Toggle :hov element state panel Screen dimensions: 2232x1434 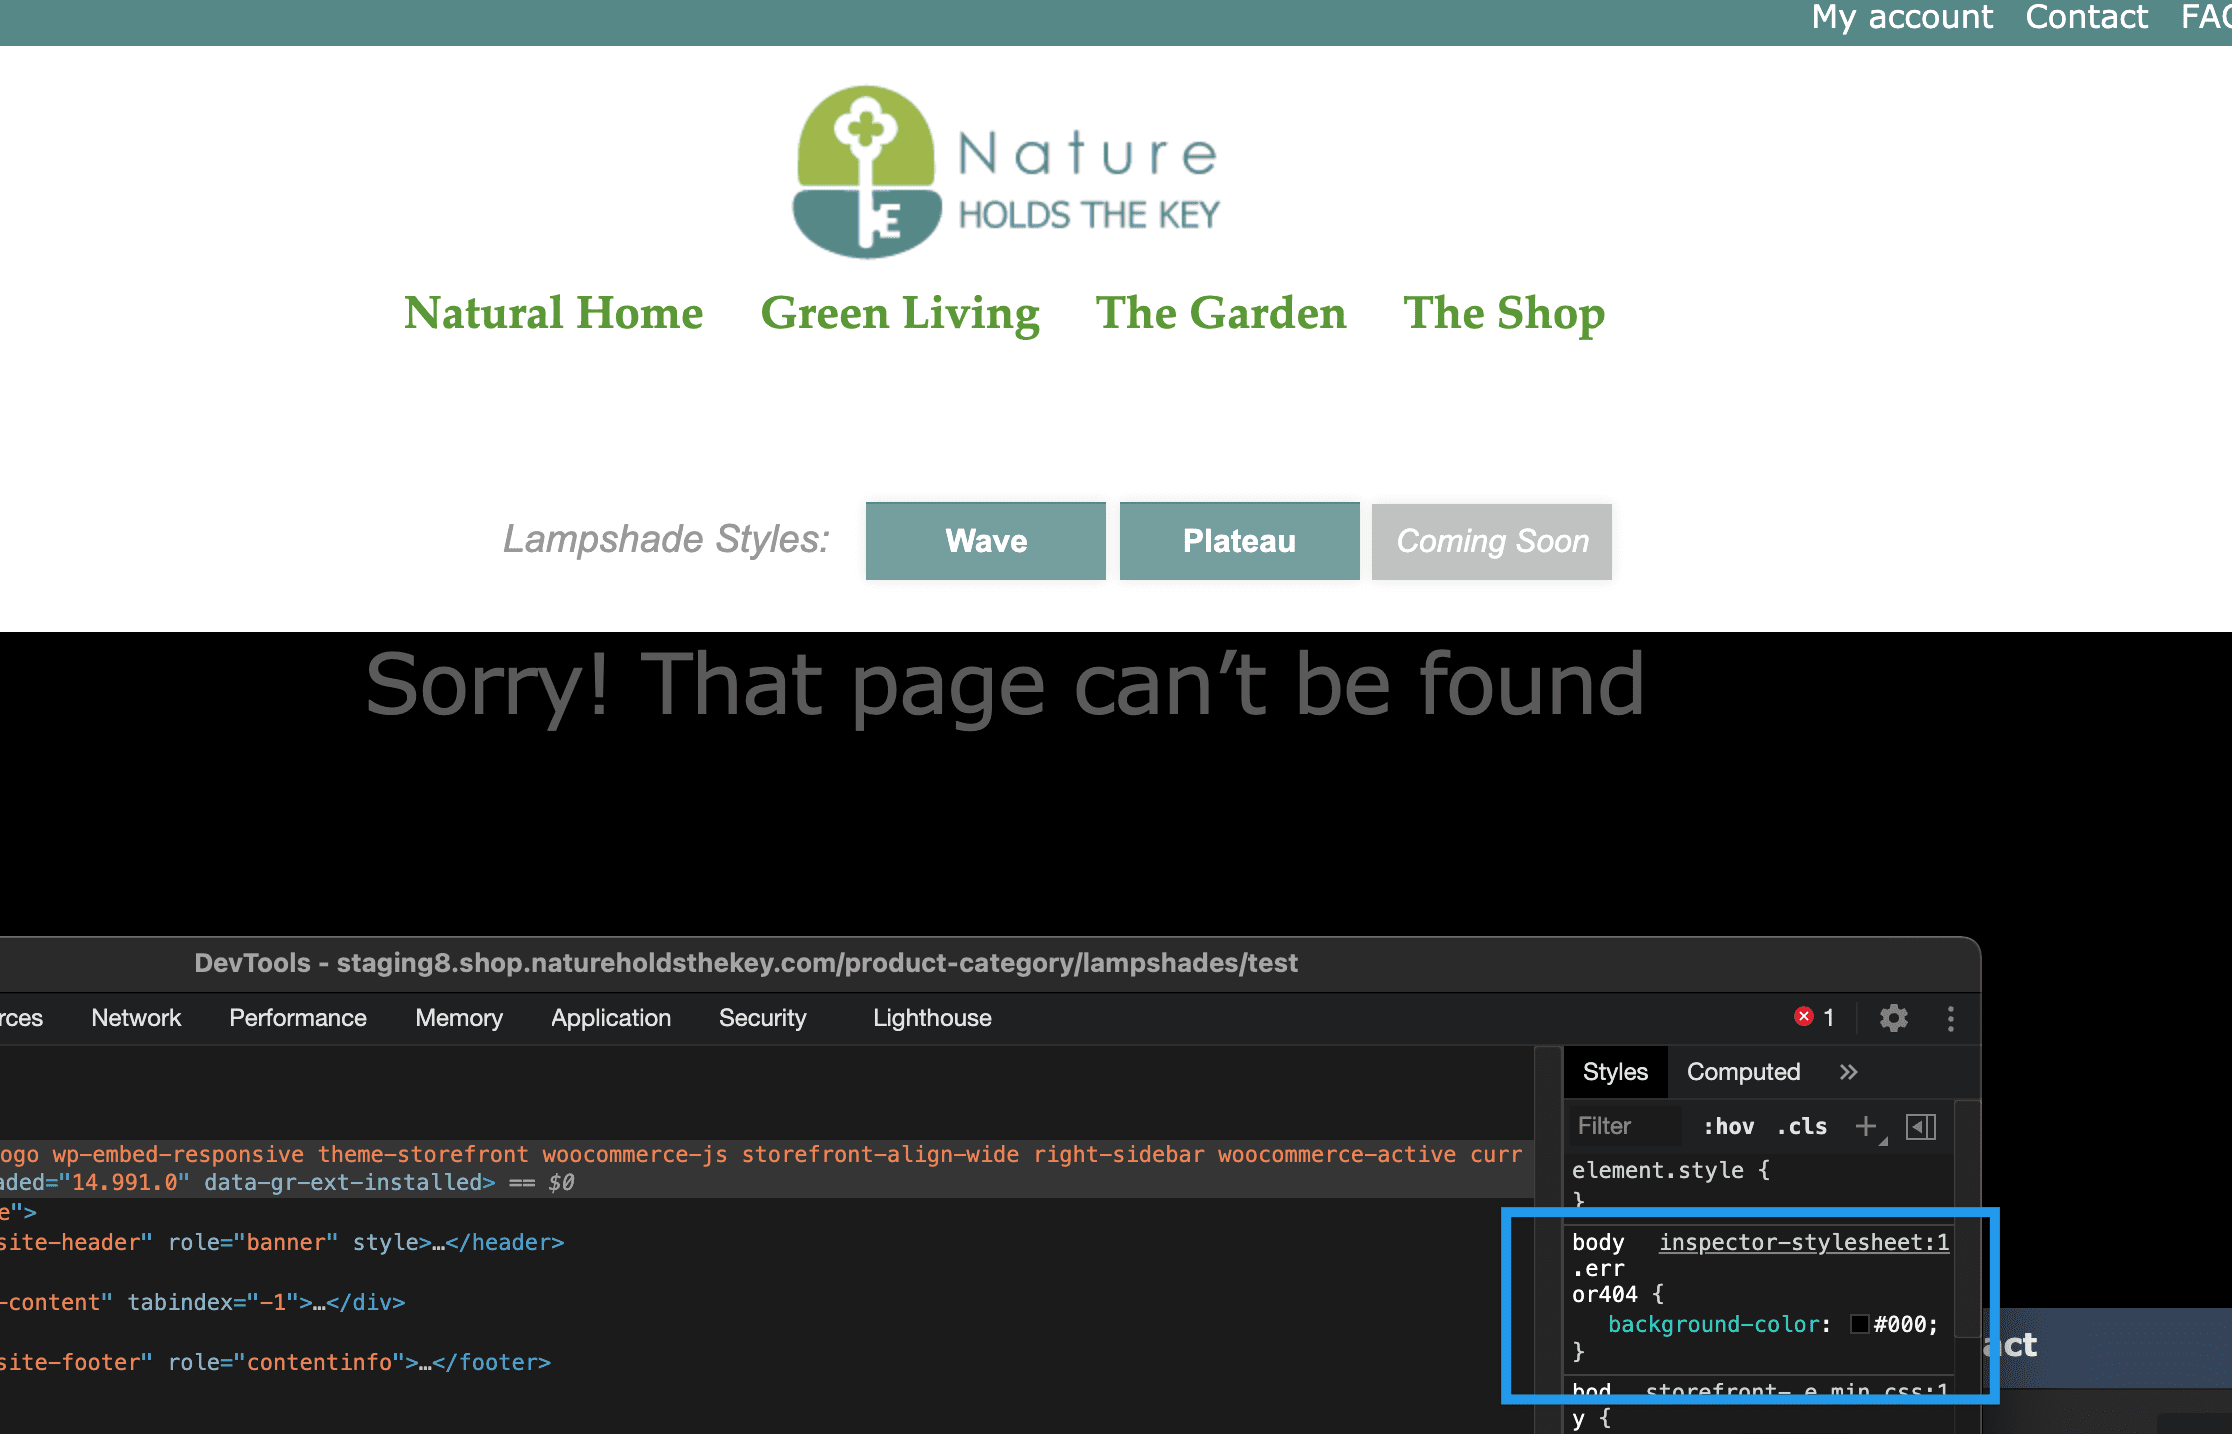[x=1729, y=1126]
